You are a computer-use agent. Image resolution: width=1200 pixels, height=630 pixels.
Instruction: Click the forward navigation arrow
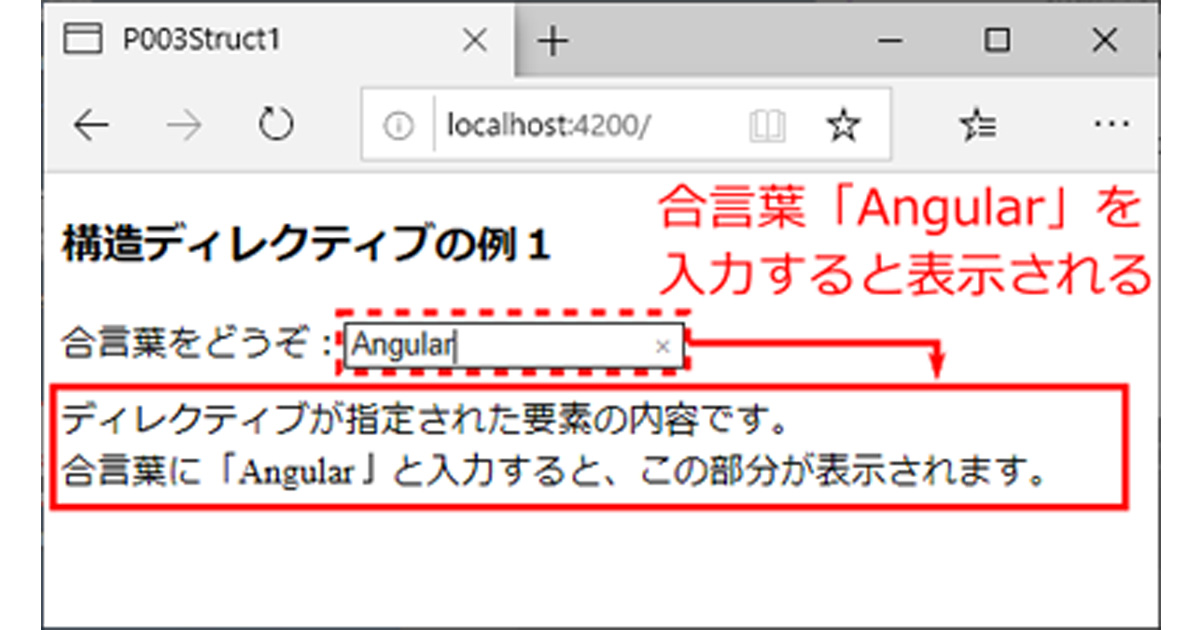click(185, 124)
